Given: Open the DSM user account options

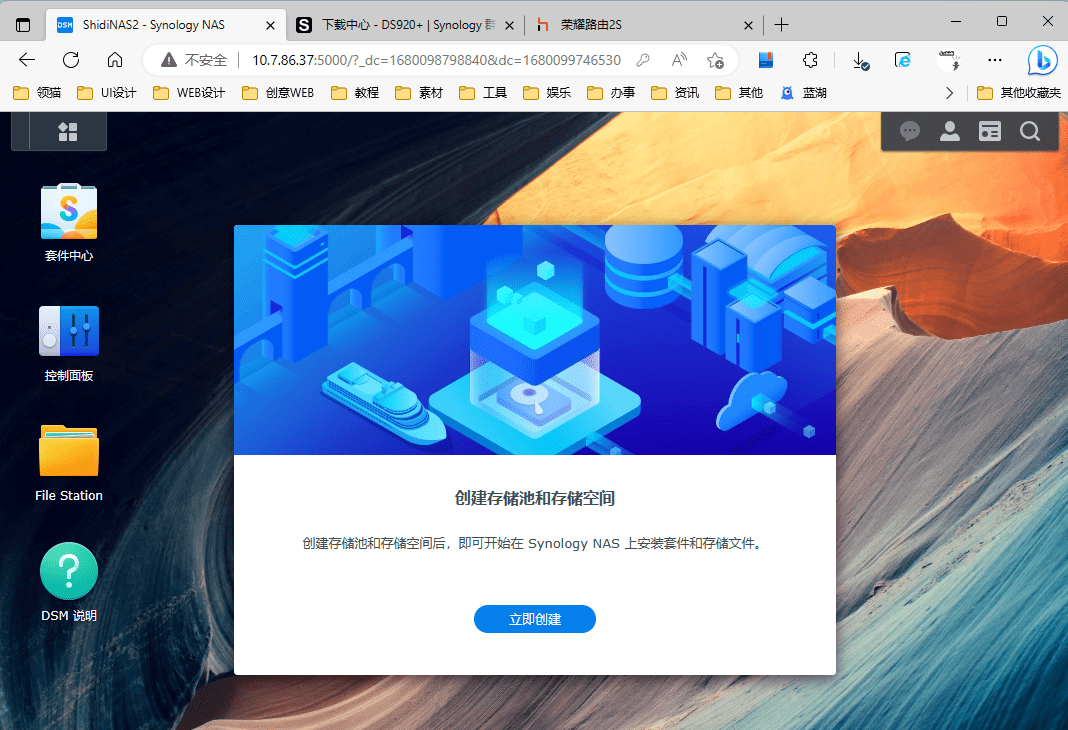Looking at the screenshot, I should (x=949, y=131).
